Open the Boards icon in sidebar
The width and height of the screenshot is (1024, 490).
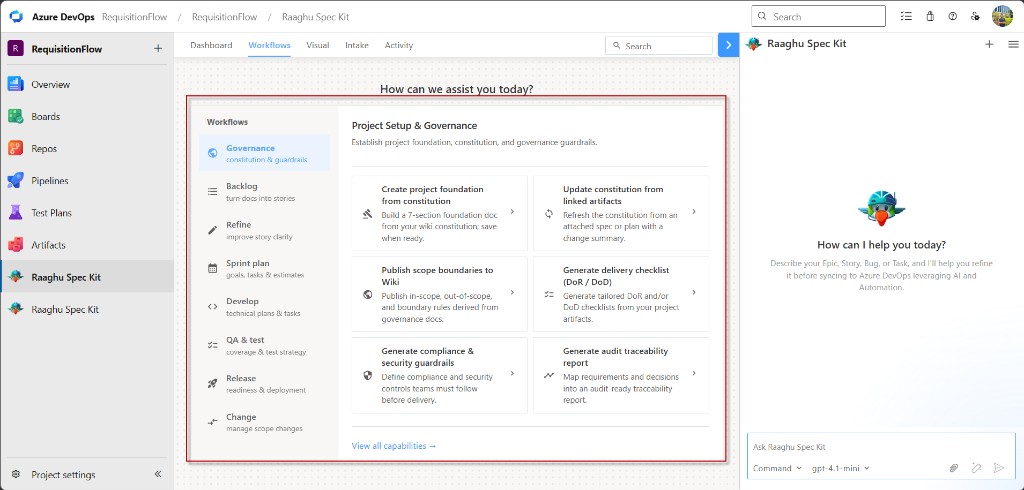pyautogui.click(x=16, y=116)
